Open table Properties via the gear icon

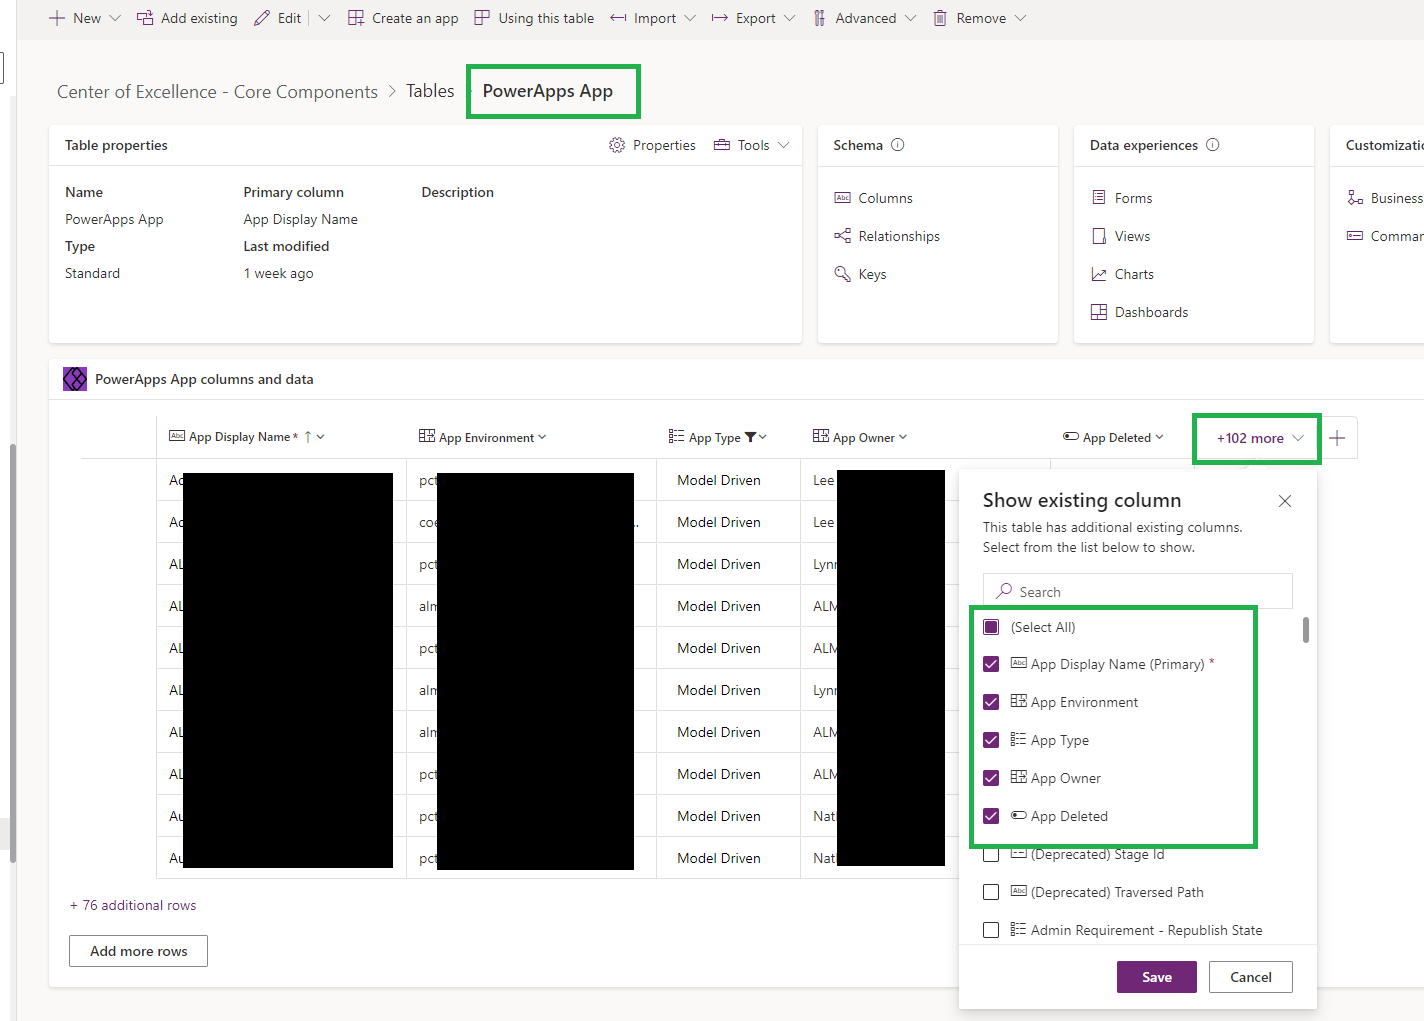coord(617,144)
